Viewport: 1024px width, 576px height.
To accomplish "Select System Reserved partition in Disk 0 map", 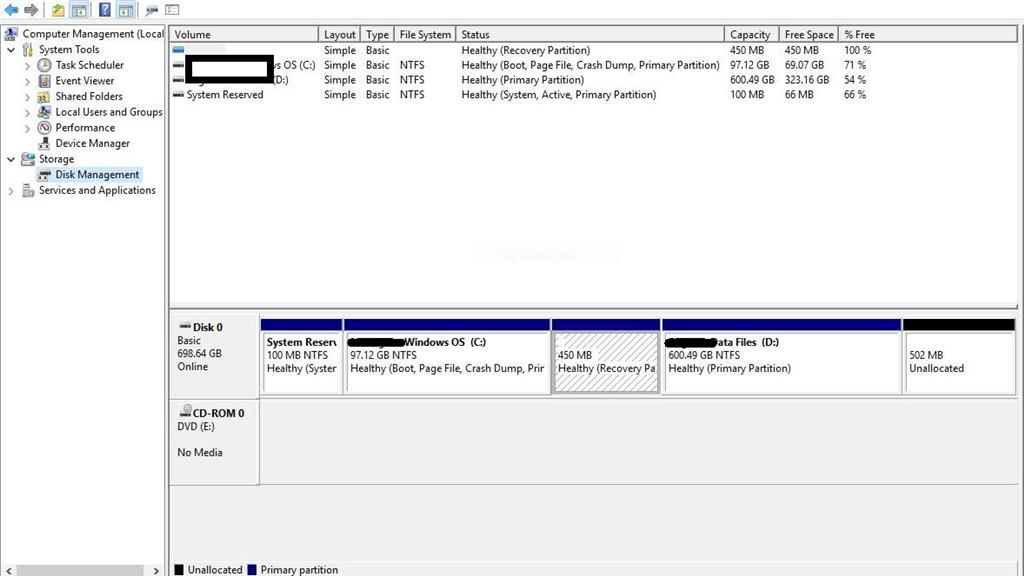I will click(301, 357).
